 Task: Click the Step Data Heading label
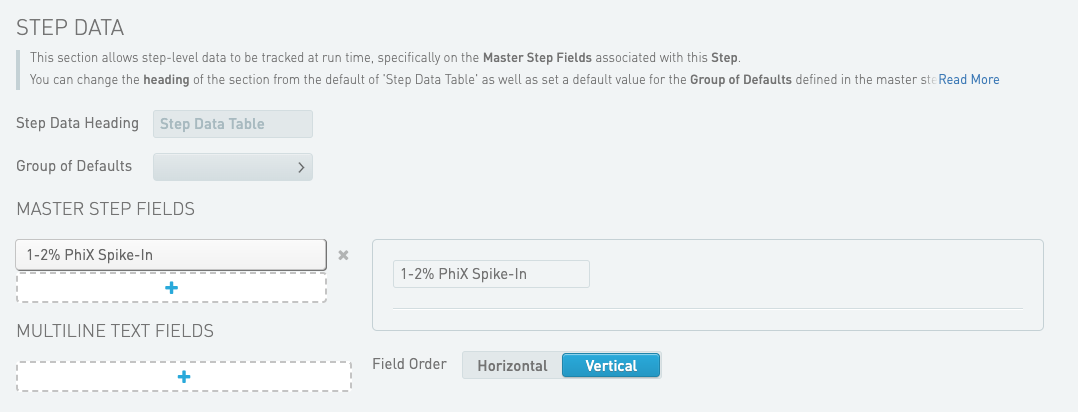(77, 123)
